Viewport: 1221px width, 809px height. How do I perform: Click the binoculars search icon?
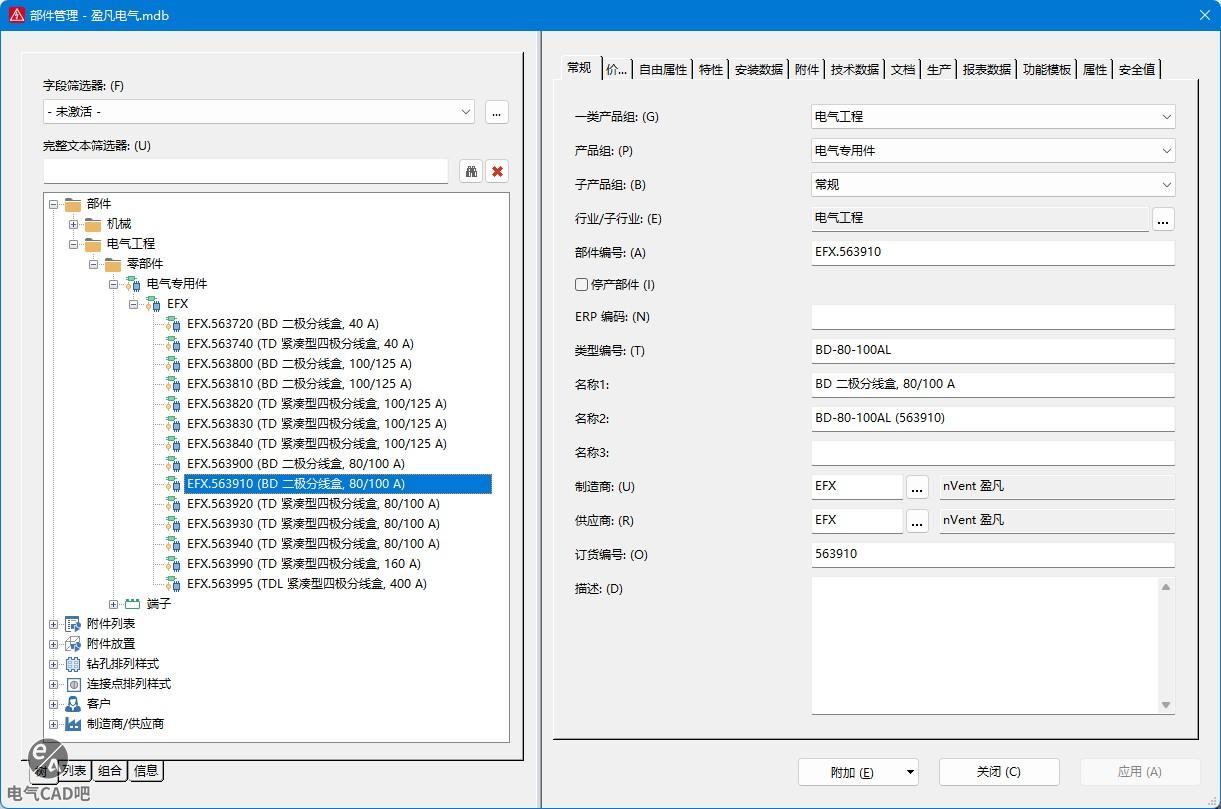(x=471, y=171)
